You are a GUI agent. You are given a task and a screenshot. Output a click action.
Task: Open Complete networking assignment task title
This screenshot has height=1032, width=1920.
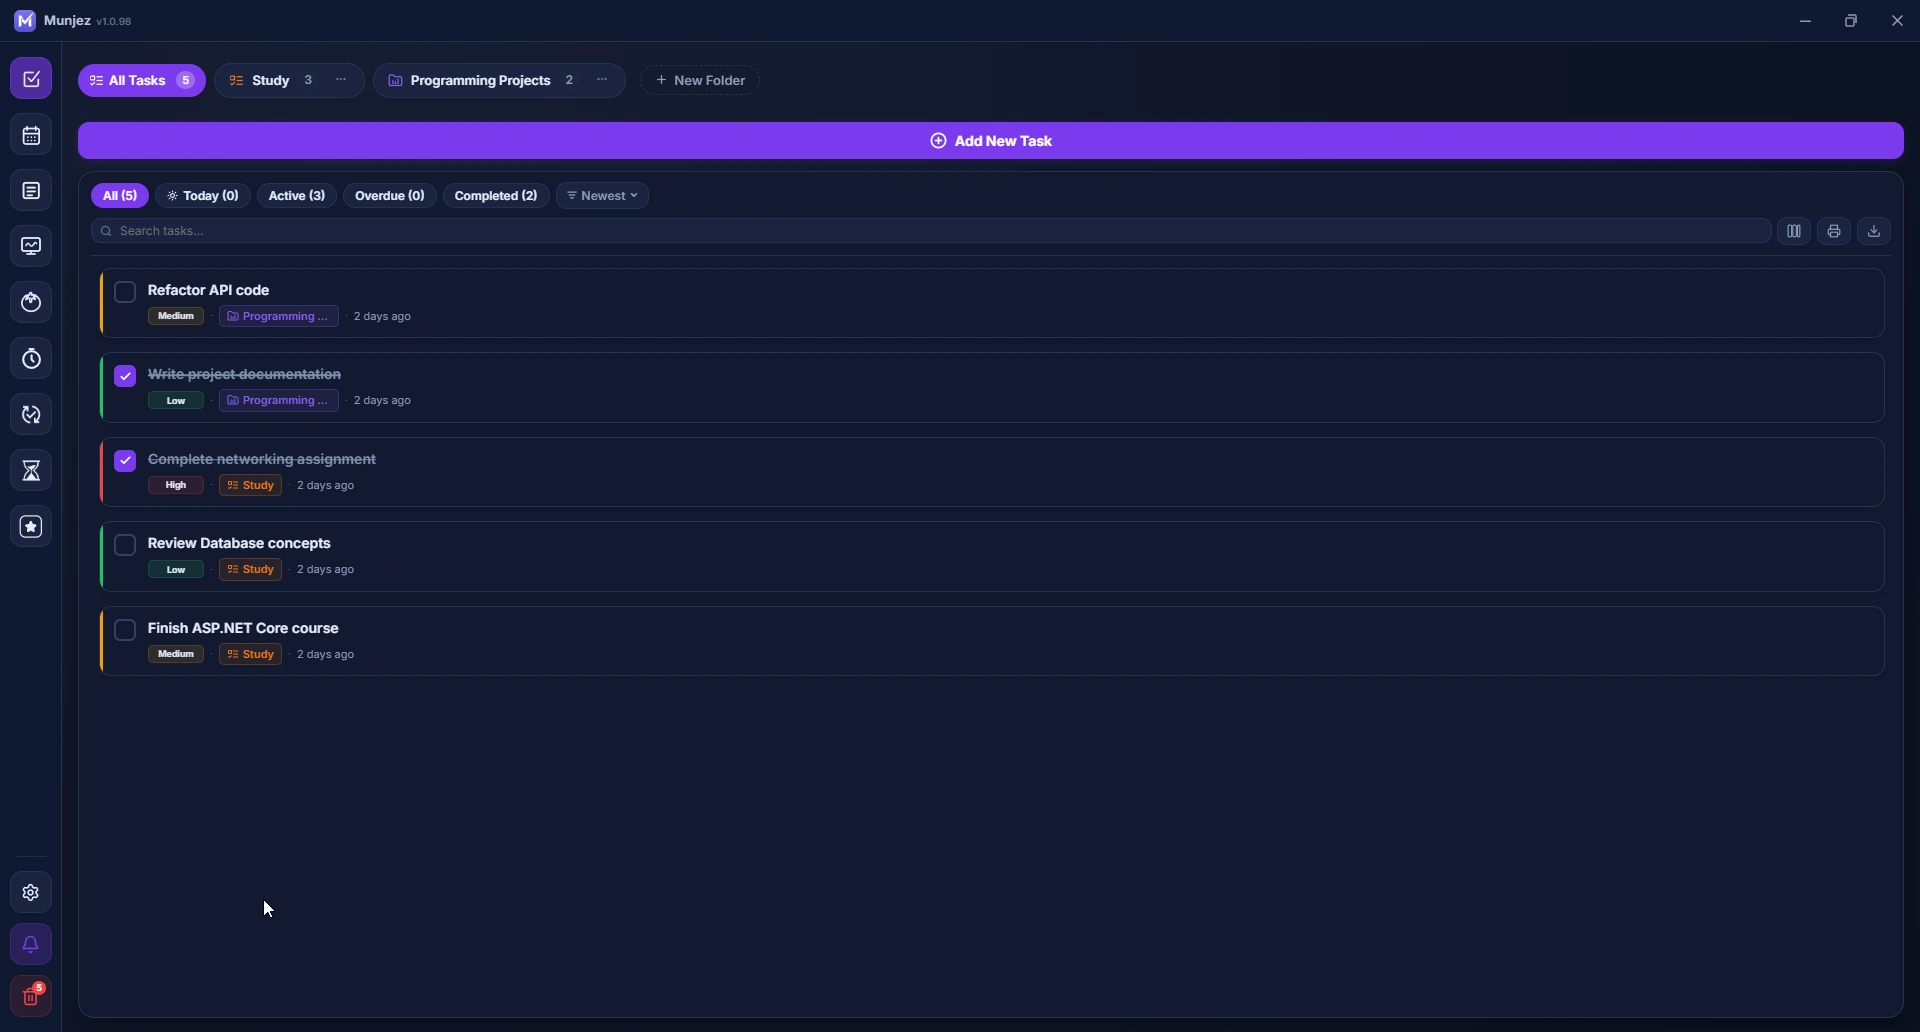pos(262,459)
